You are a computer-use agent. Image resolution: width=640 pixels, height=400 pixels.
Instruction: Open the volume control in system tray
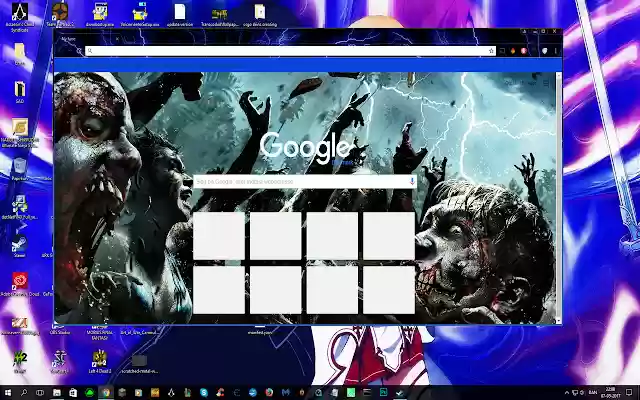click(582, 393)
